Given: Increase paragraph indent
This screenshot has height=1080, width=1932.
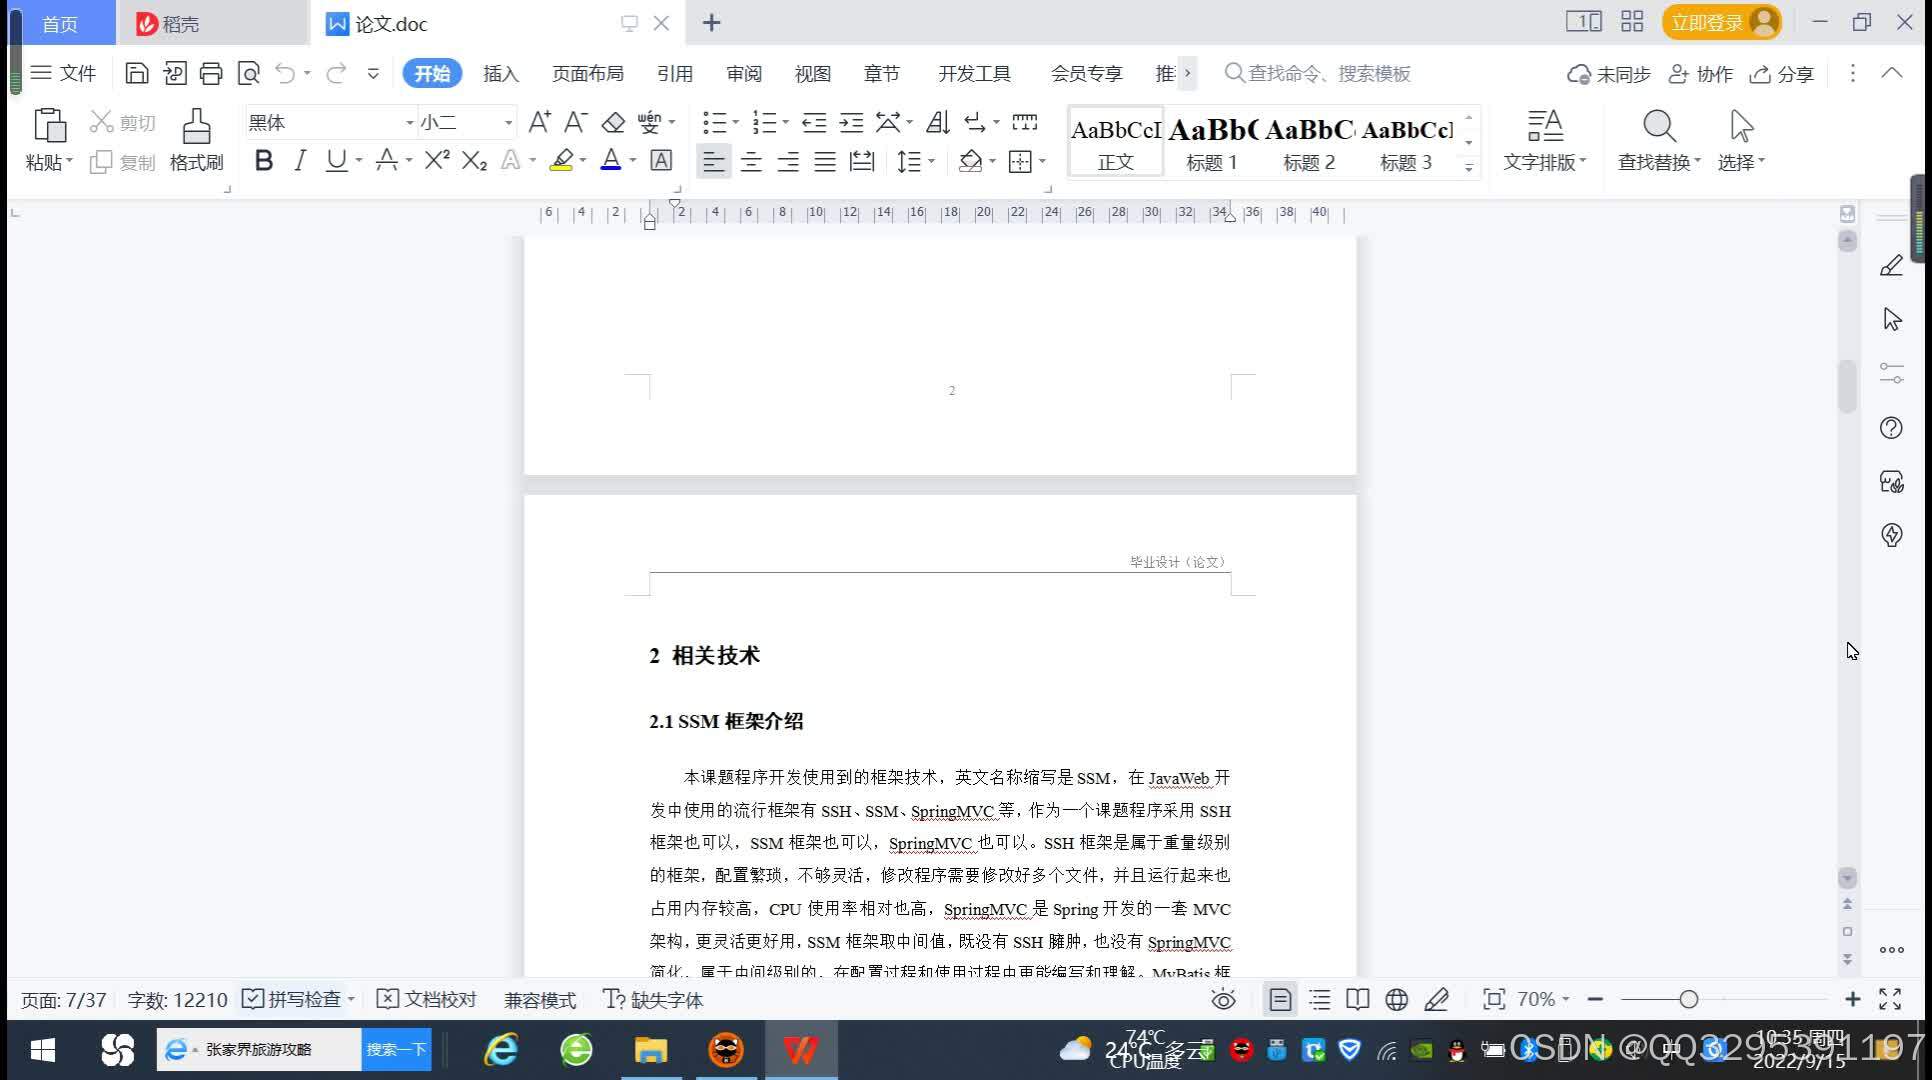Looking at the screenshot, I should pos(851,122).
